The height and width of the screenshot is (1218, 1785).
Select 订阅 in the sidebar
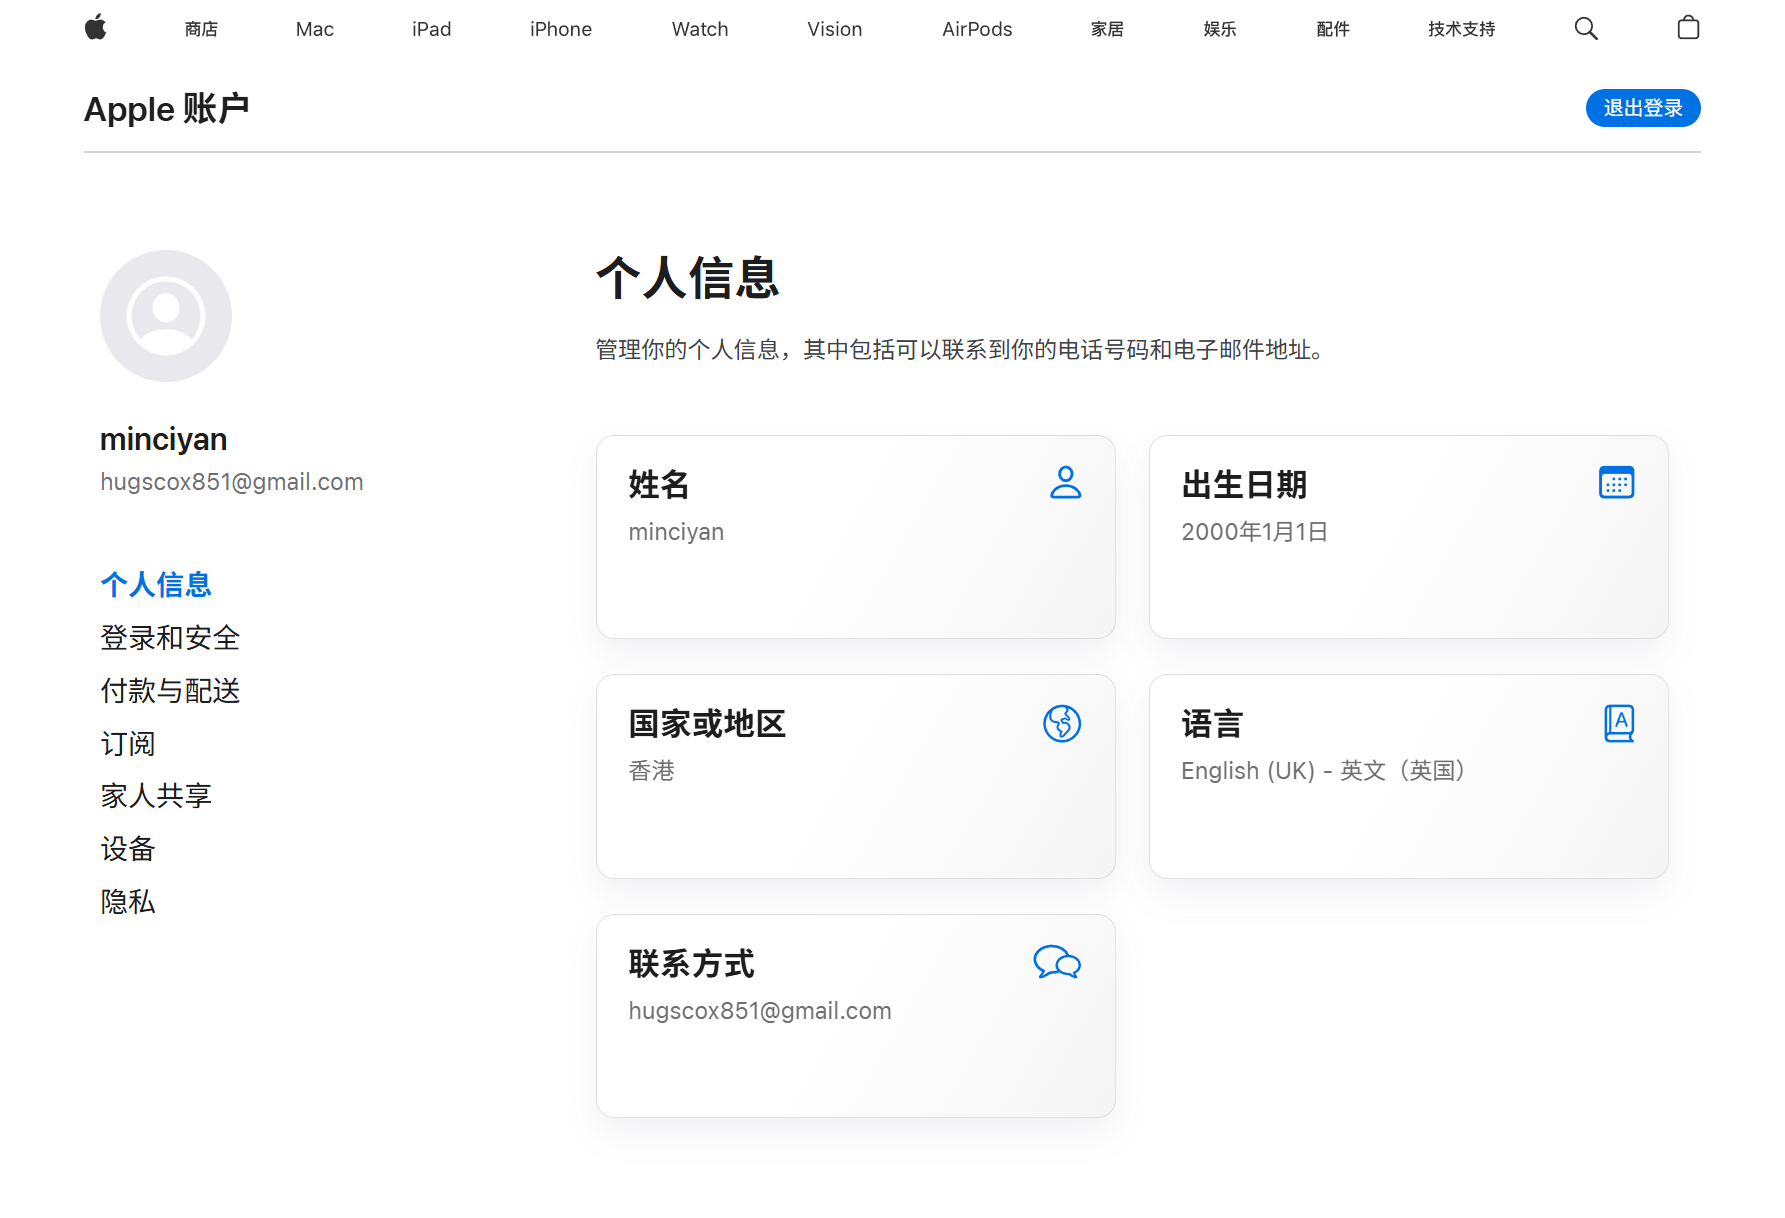pyautogui.click(x=128, y=744)
